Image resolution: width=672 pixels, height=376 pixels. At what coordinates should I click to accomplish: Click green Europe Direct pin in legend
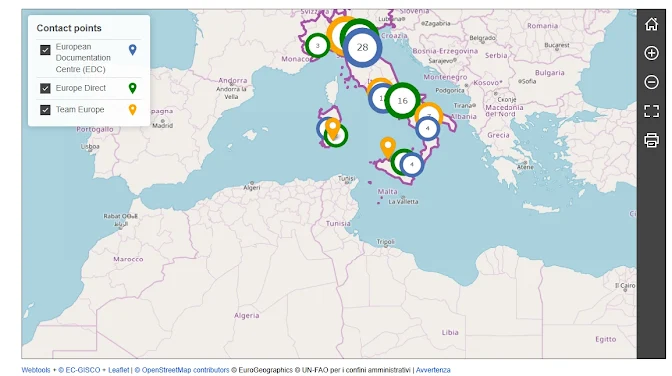pyautogui.click(x=133, y=88)
